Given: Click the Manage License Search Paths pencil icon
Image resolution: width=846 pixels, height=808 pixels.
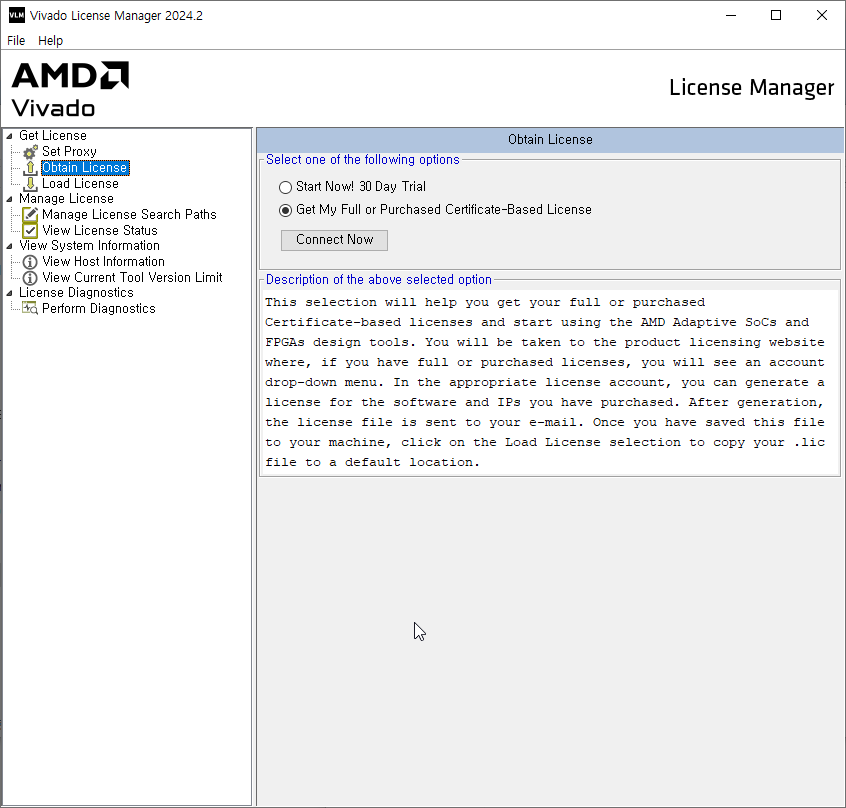Looking at the screenshot, I should (x=30, y=215).
